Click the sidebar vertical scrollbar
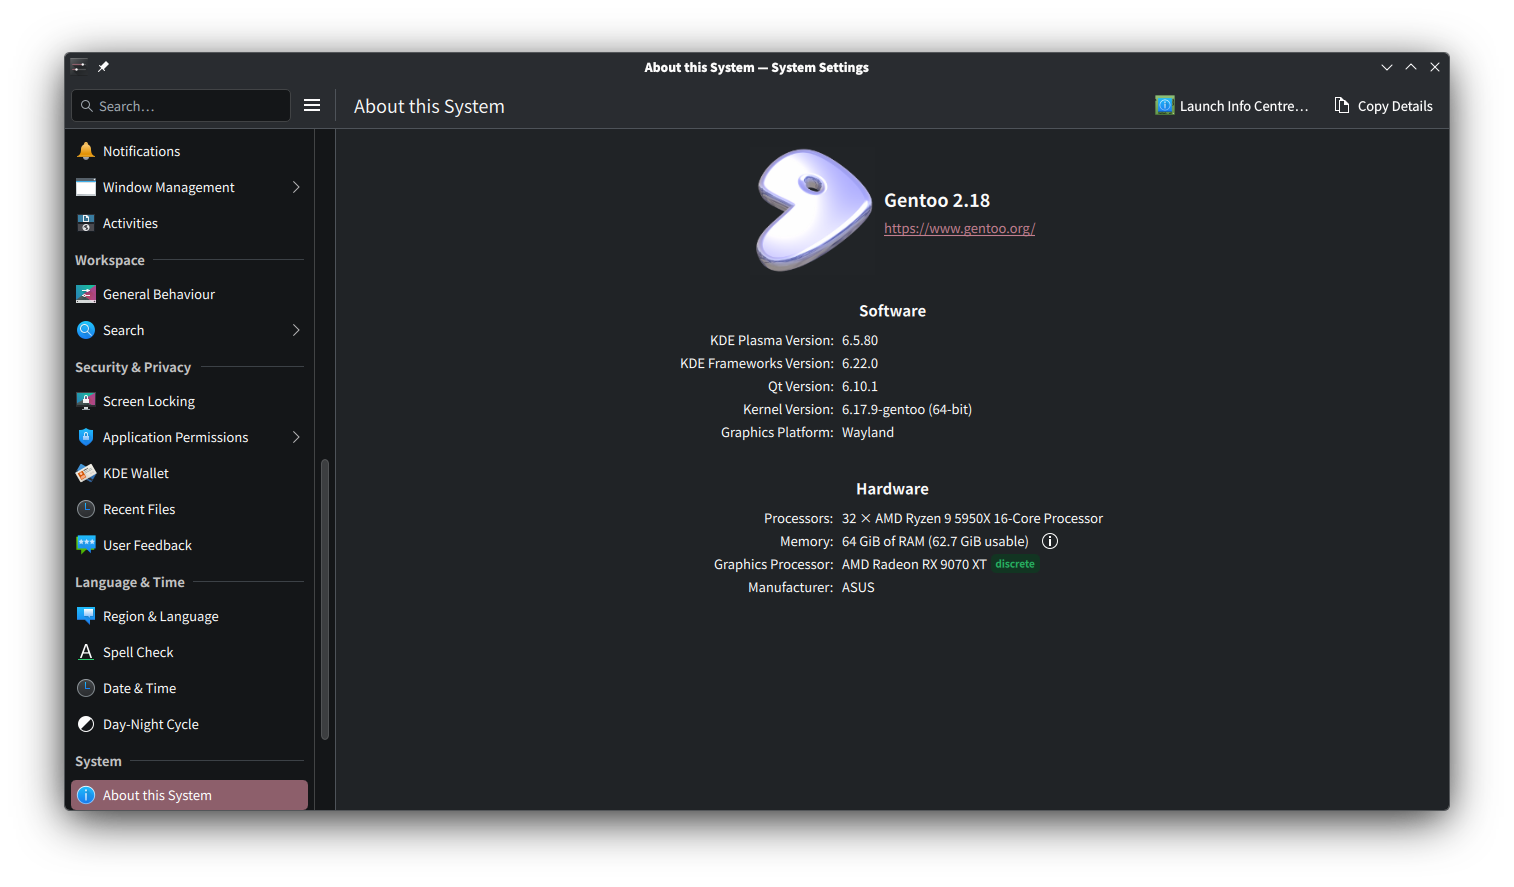This screenshot has height=887, width=1514. pos(324,599)
